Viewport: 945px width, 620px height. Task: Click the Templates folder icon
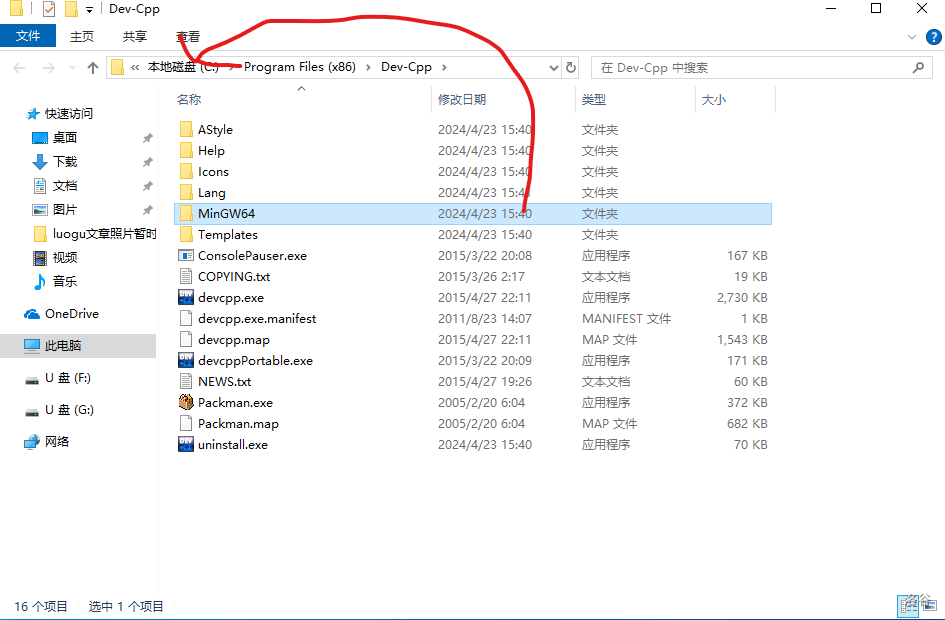point(186,234)
